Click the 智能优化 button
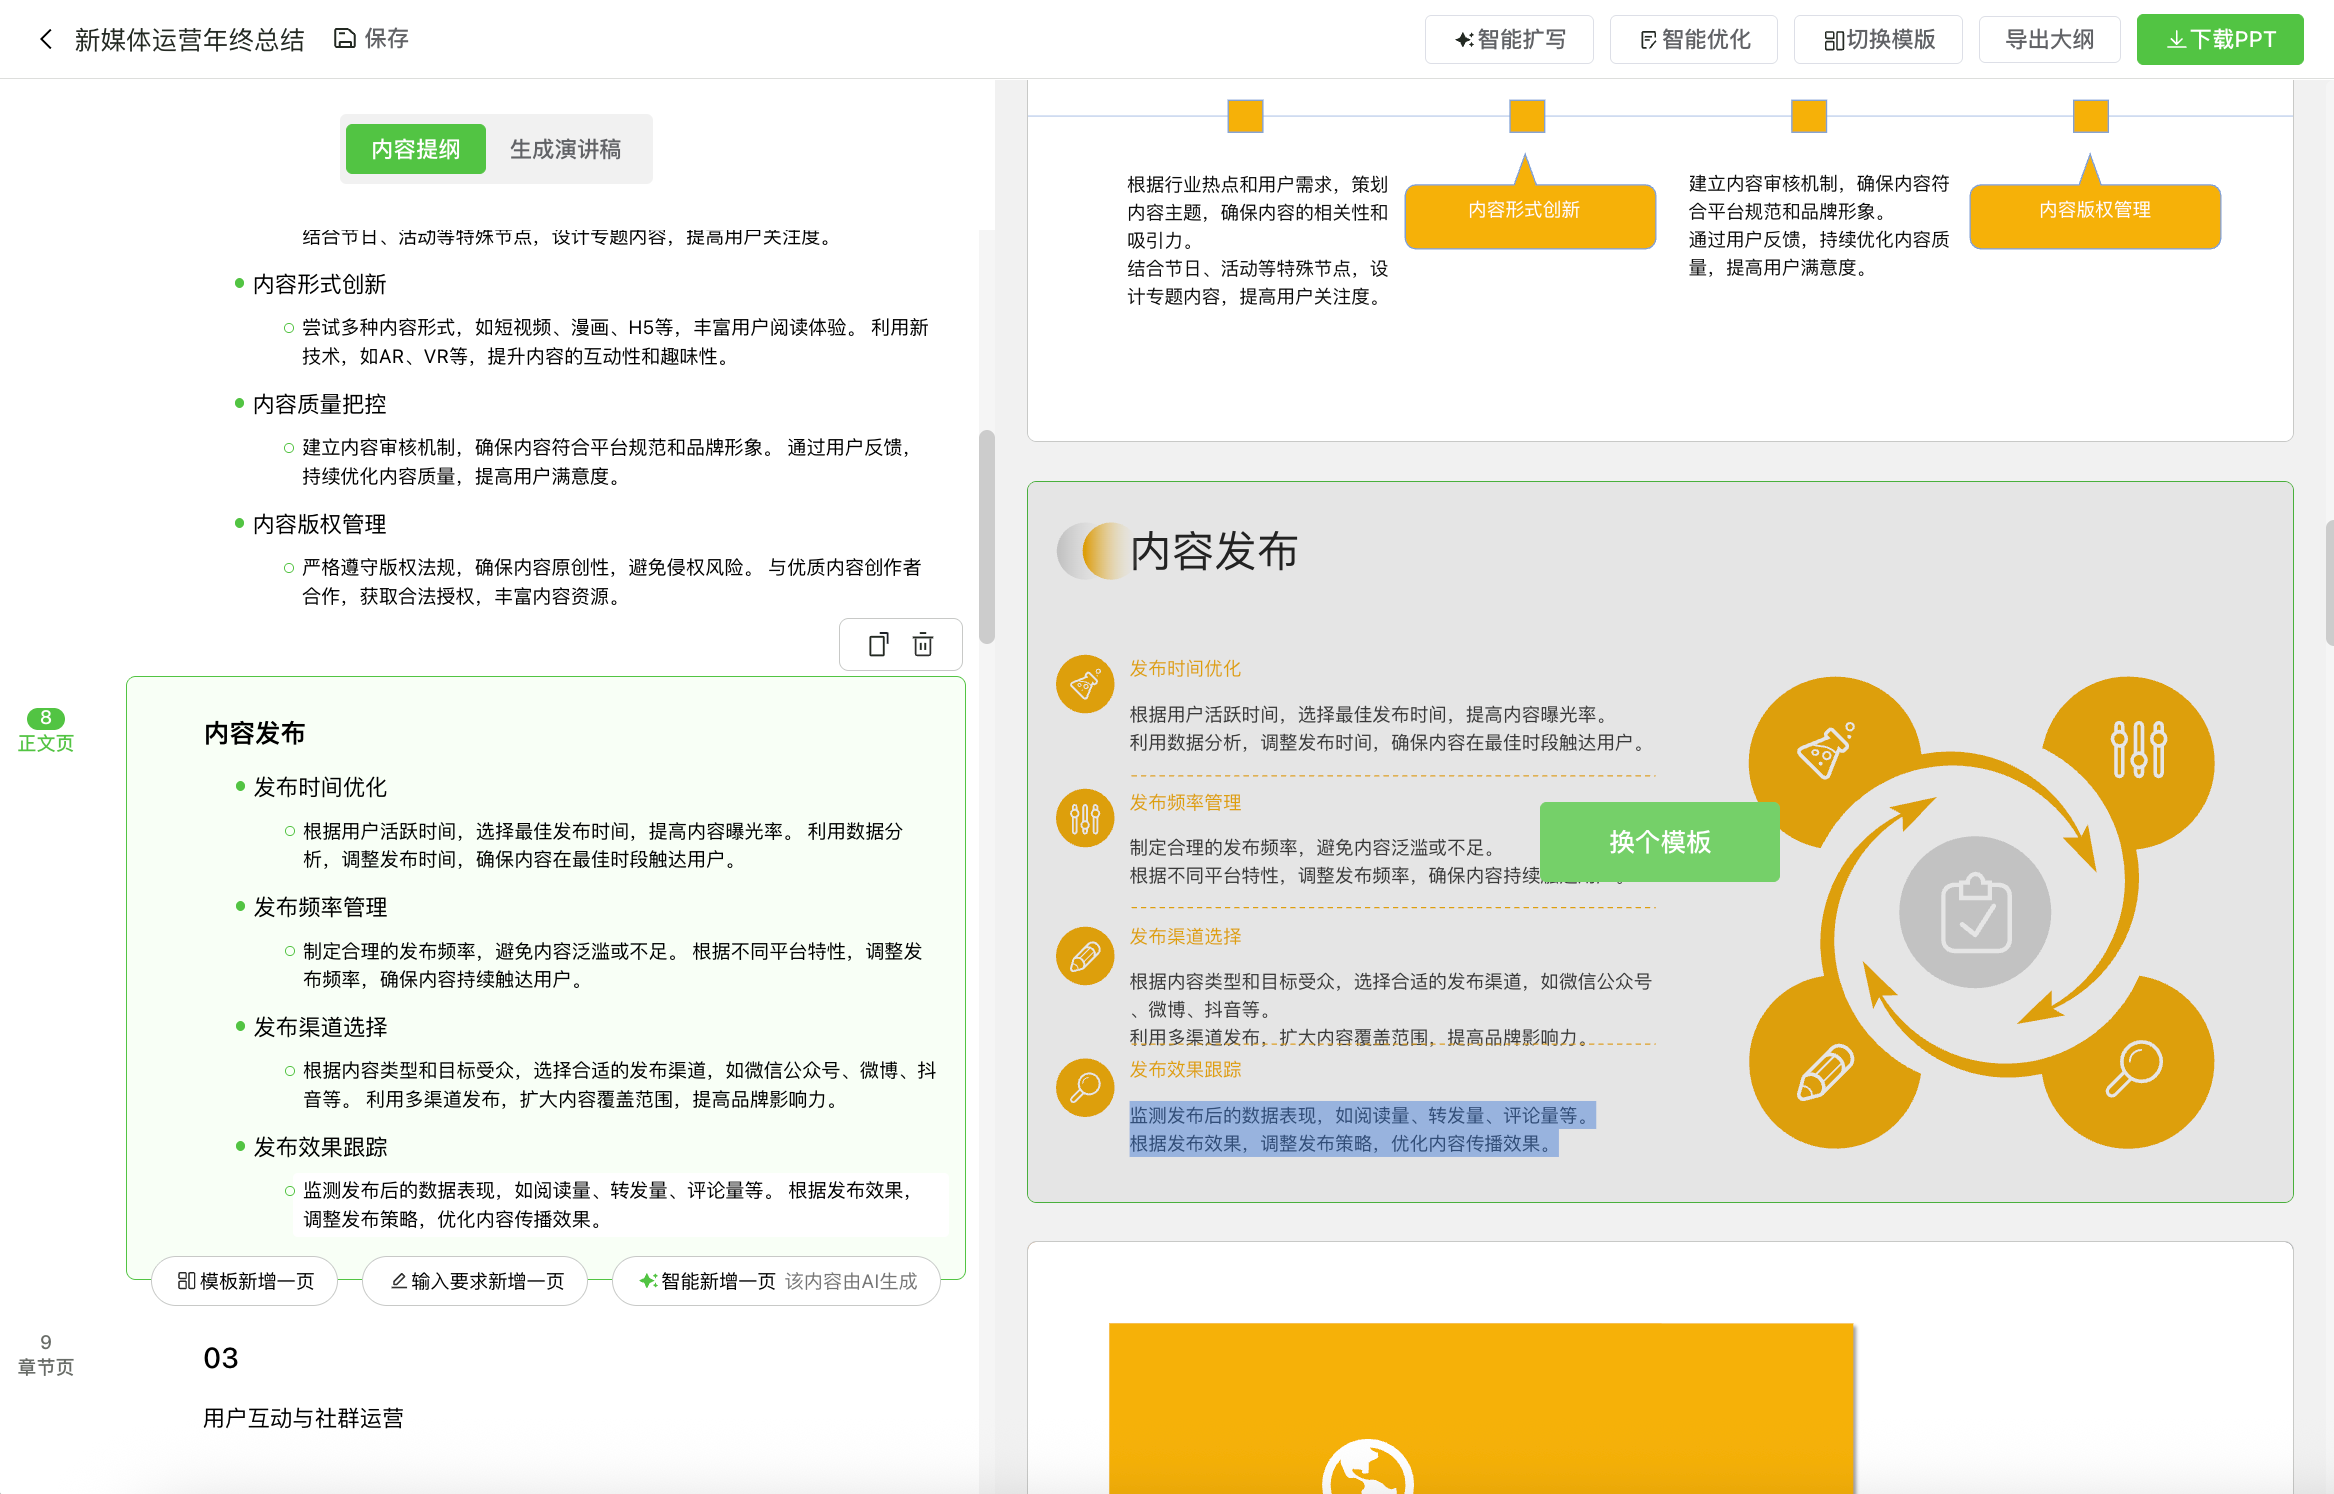The width and height of the screenshot is (2334, 1494). 1694,40
